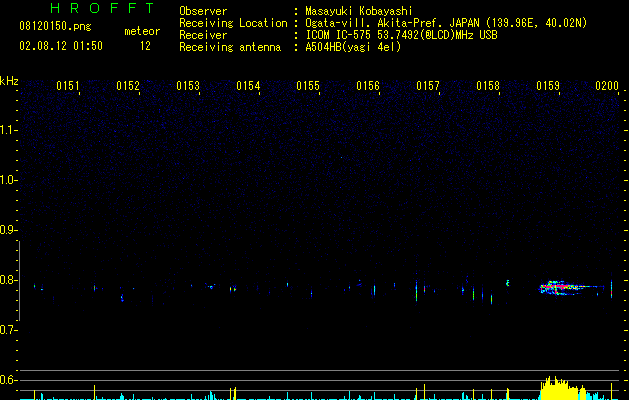Click observer name Masayuki Kobayashi
Screen dimensions: 629x400
(359, 11)
